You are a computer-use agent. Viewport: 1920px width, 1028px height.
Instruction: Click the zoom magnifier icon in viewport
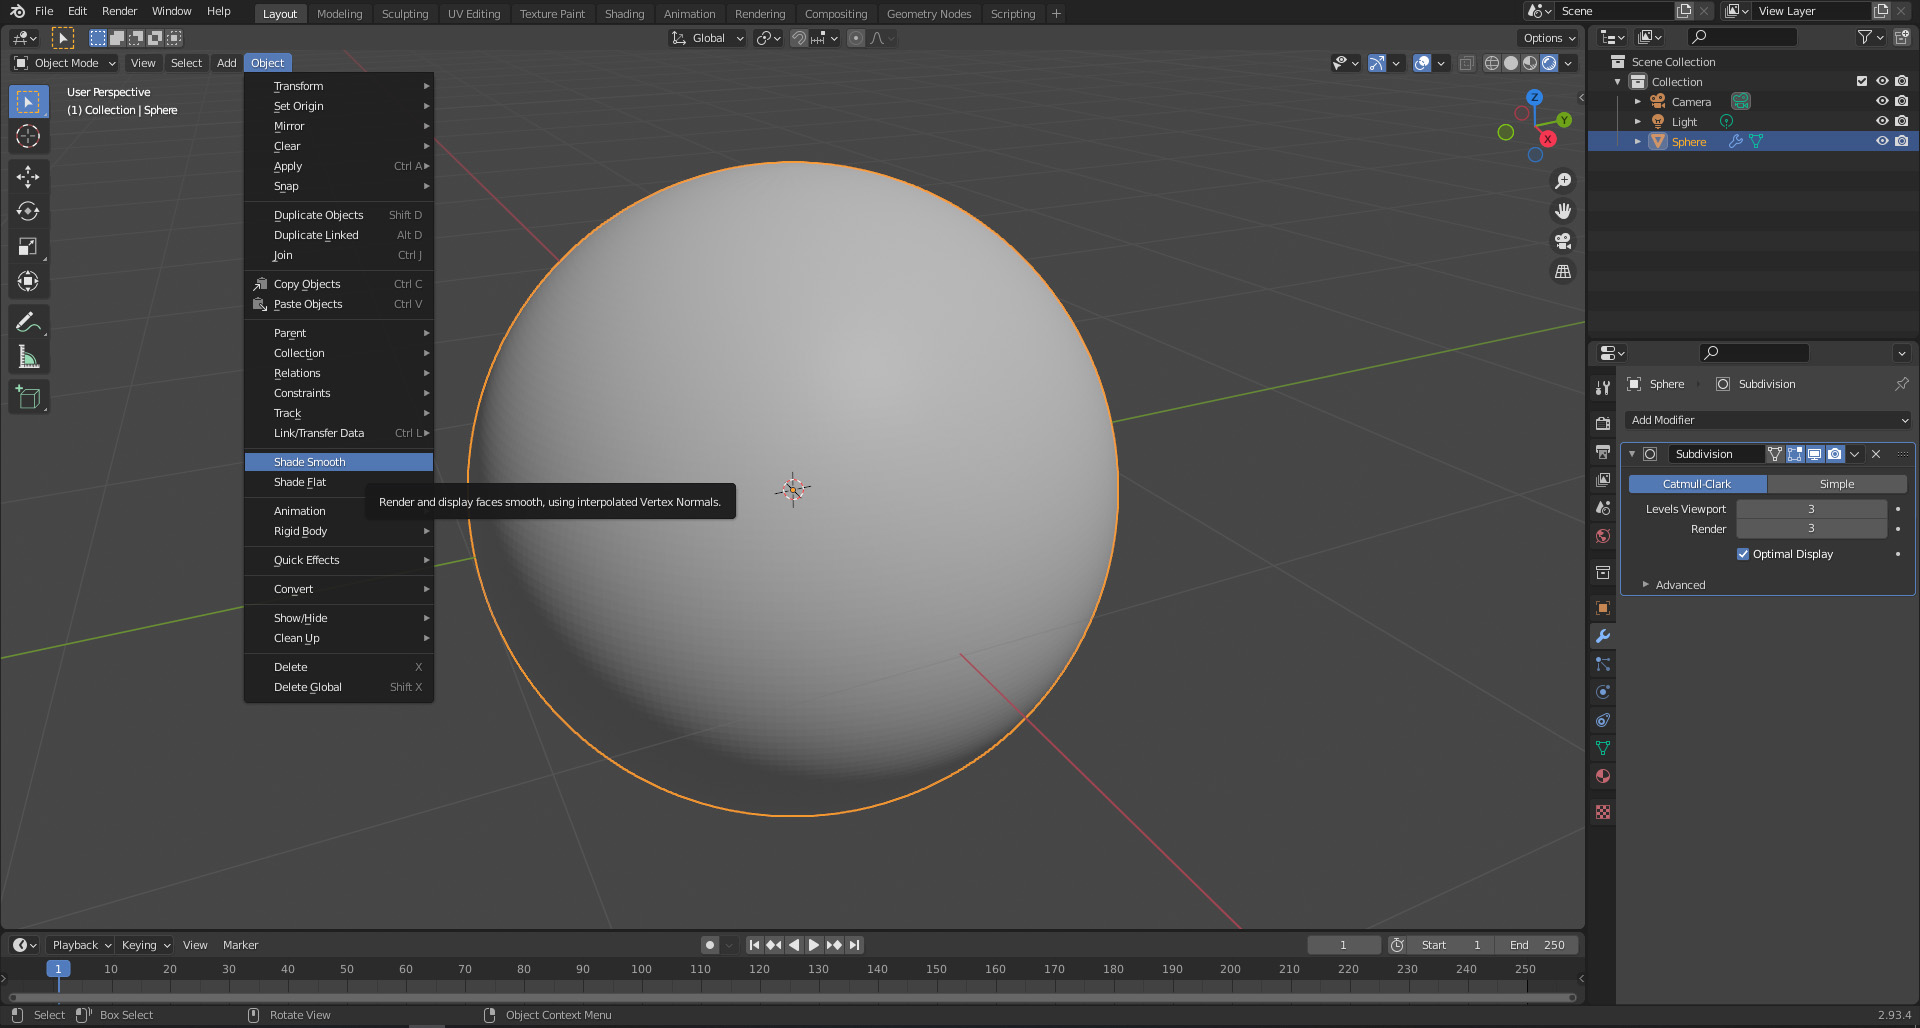(x=1563, y=181)
